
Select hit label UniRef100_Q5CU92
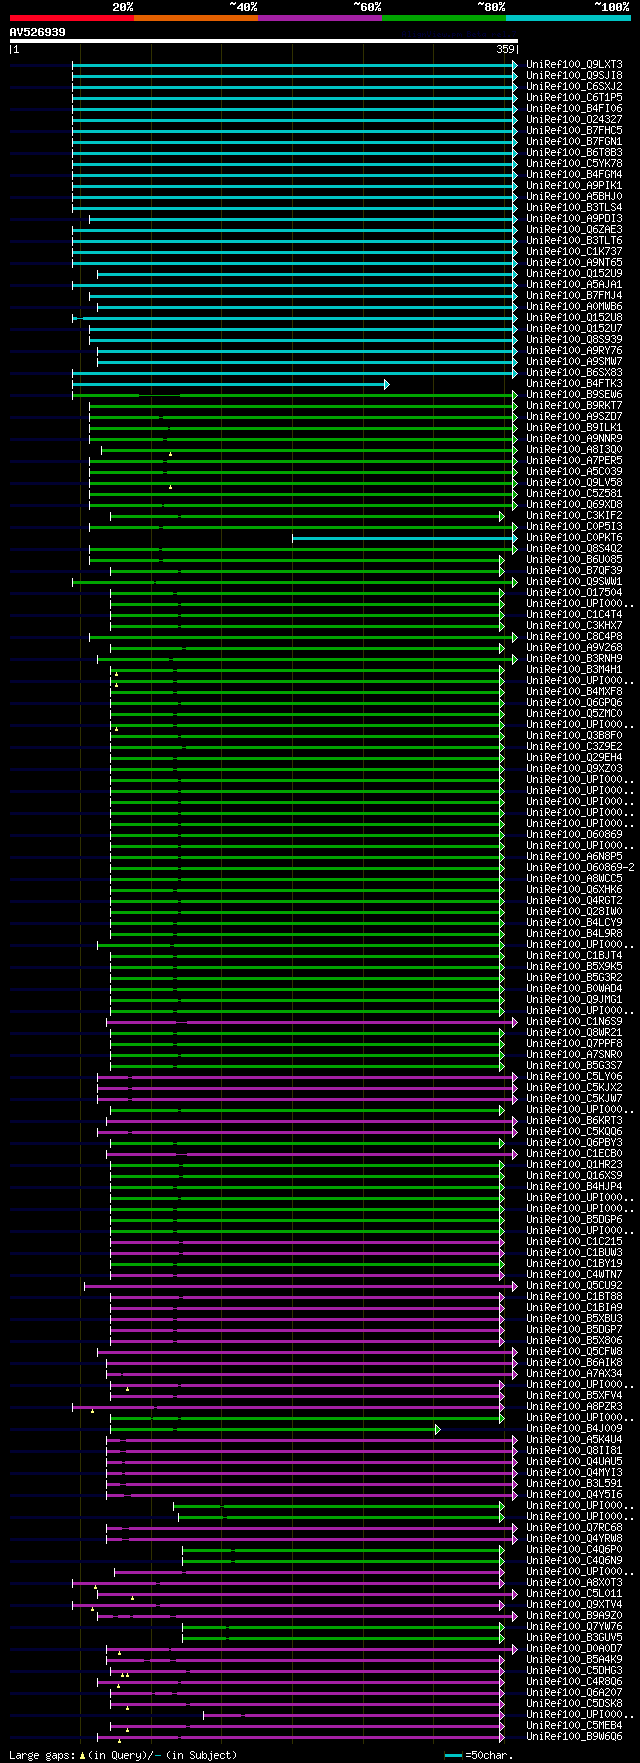pyautogui.click(x=574, y=1286)
